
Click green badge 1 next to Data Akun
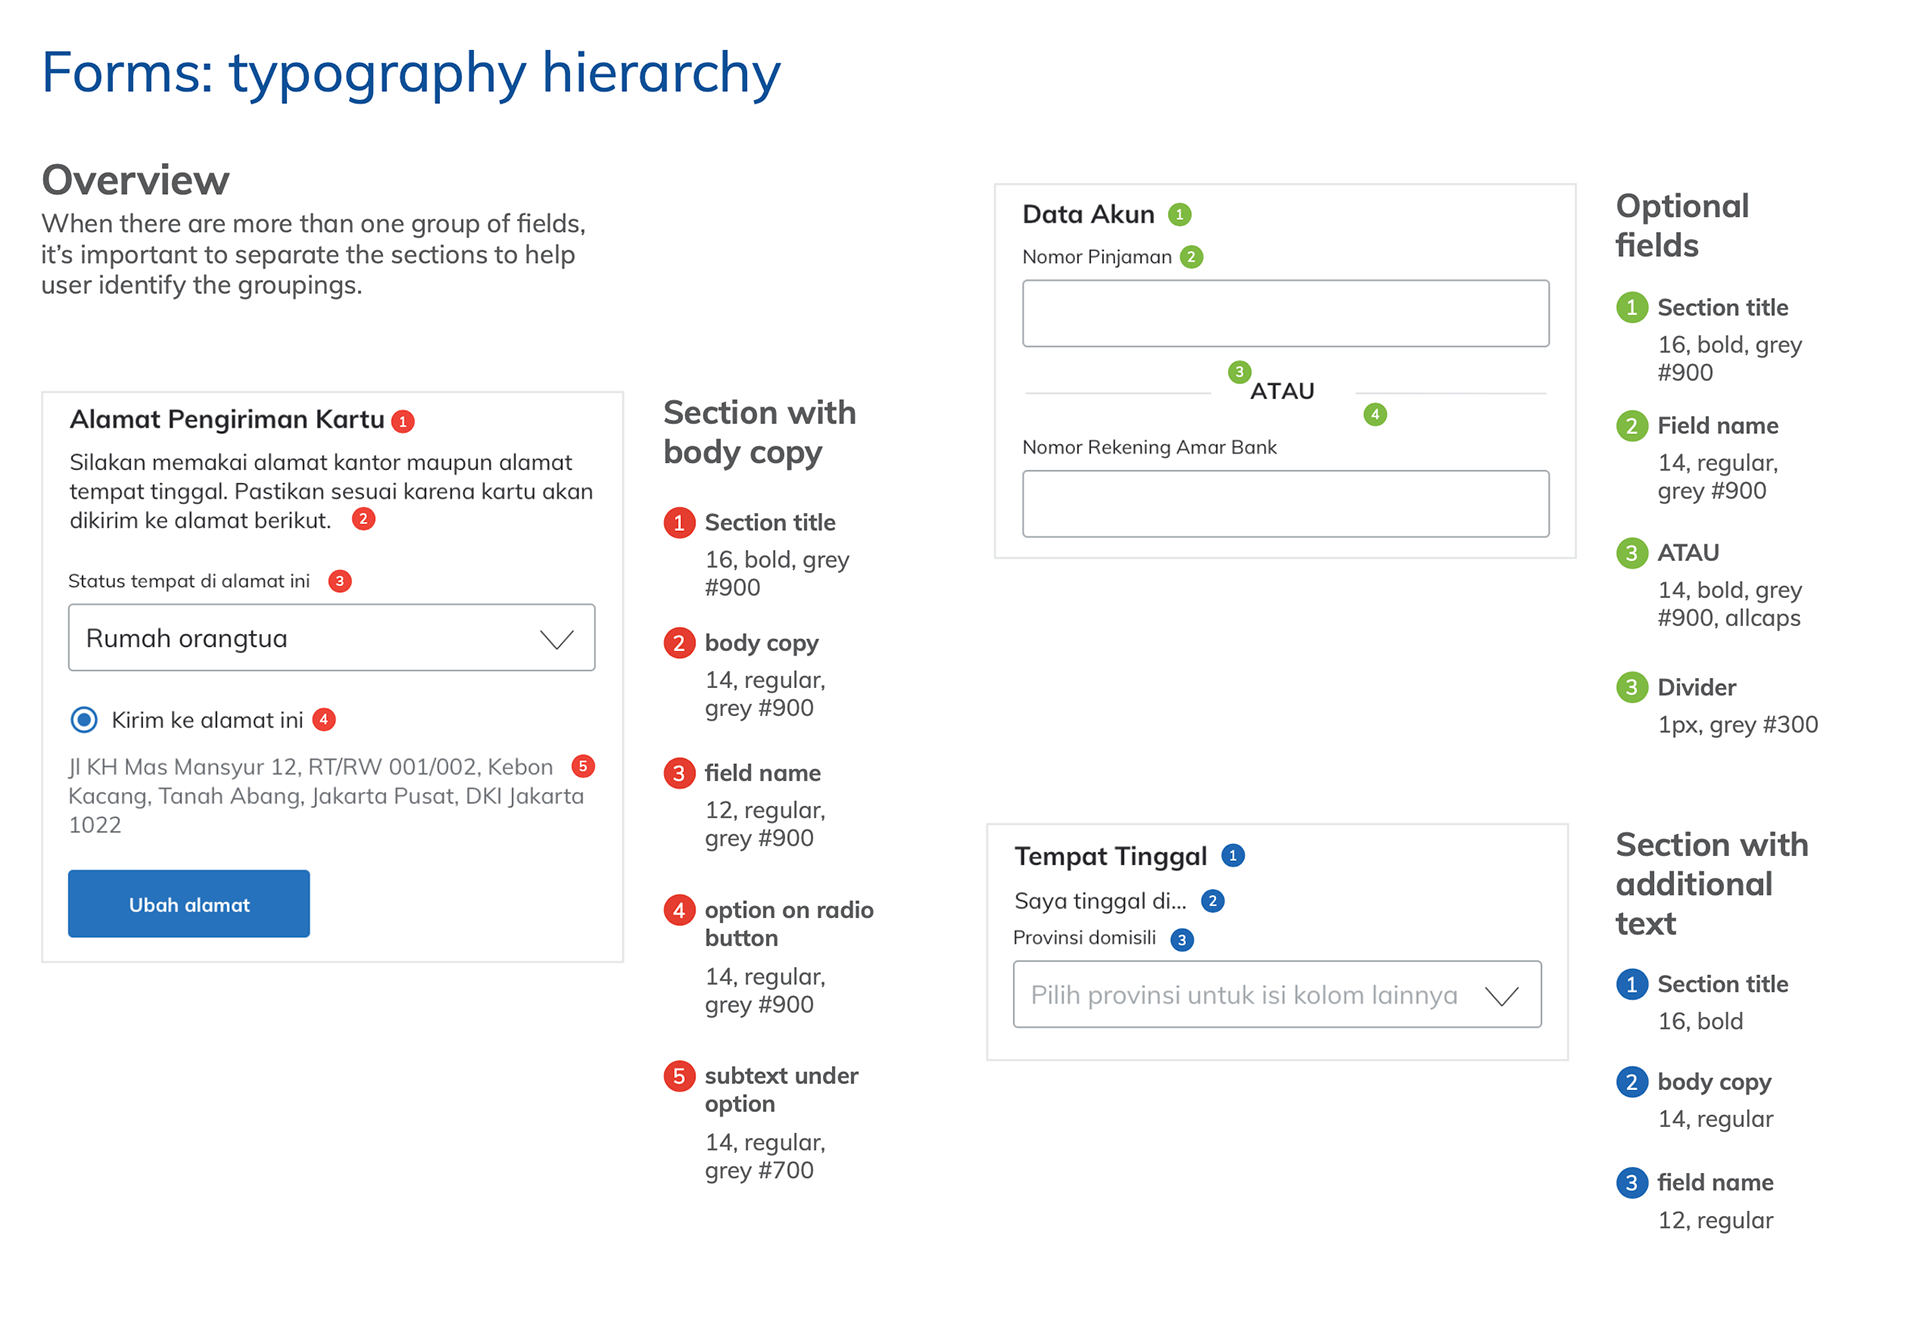point(1180,214)
